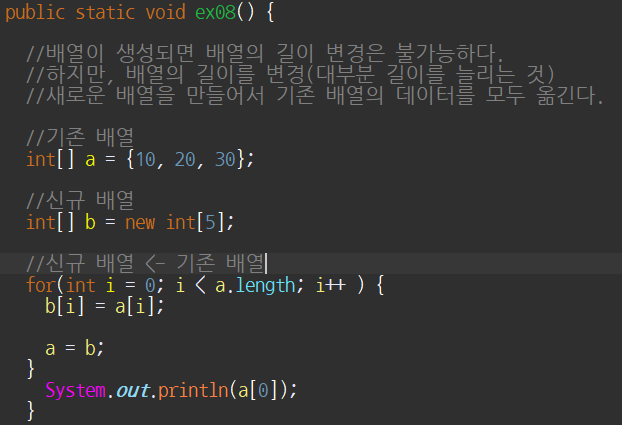622x425 pixels.
Task: Click the 'static' keyword
Action: (x=105, y=12)
